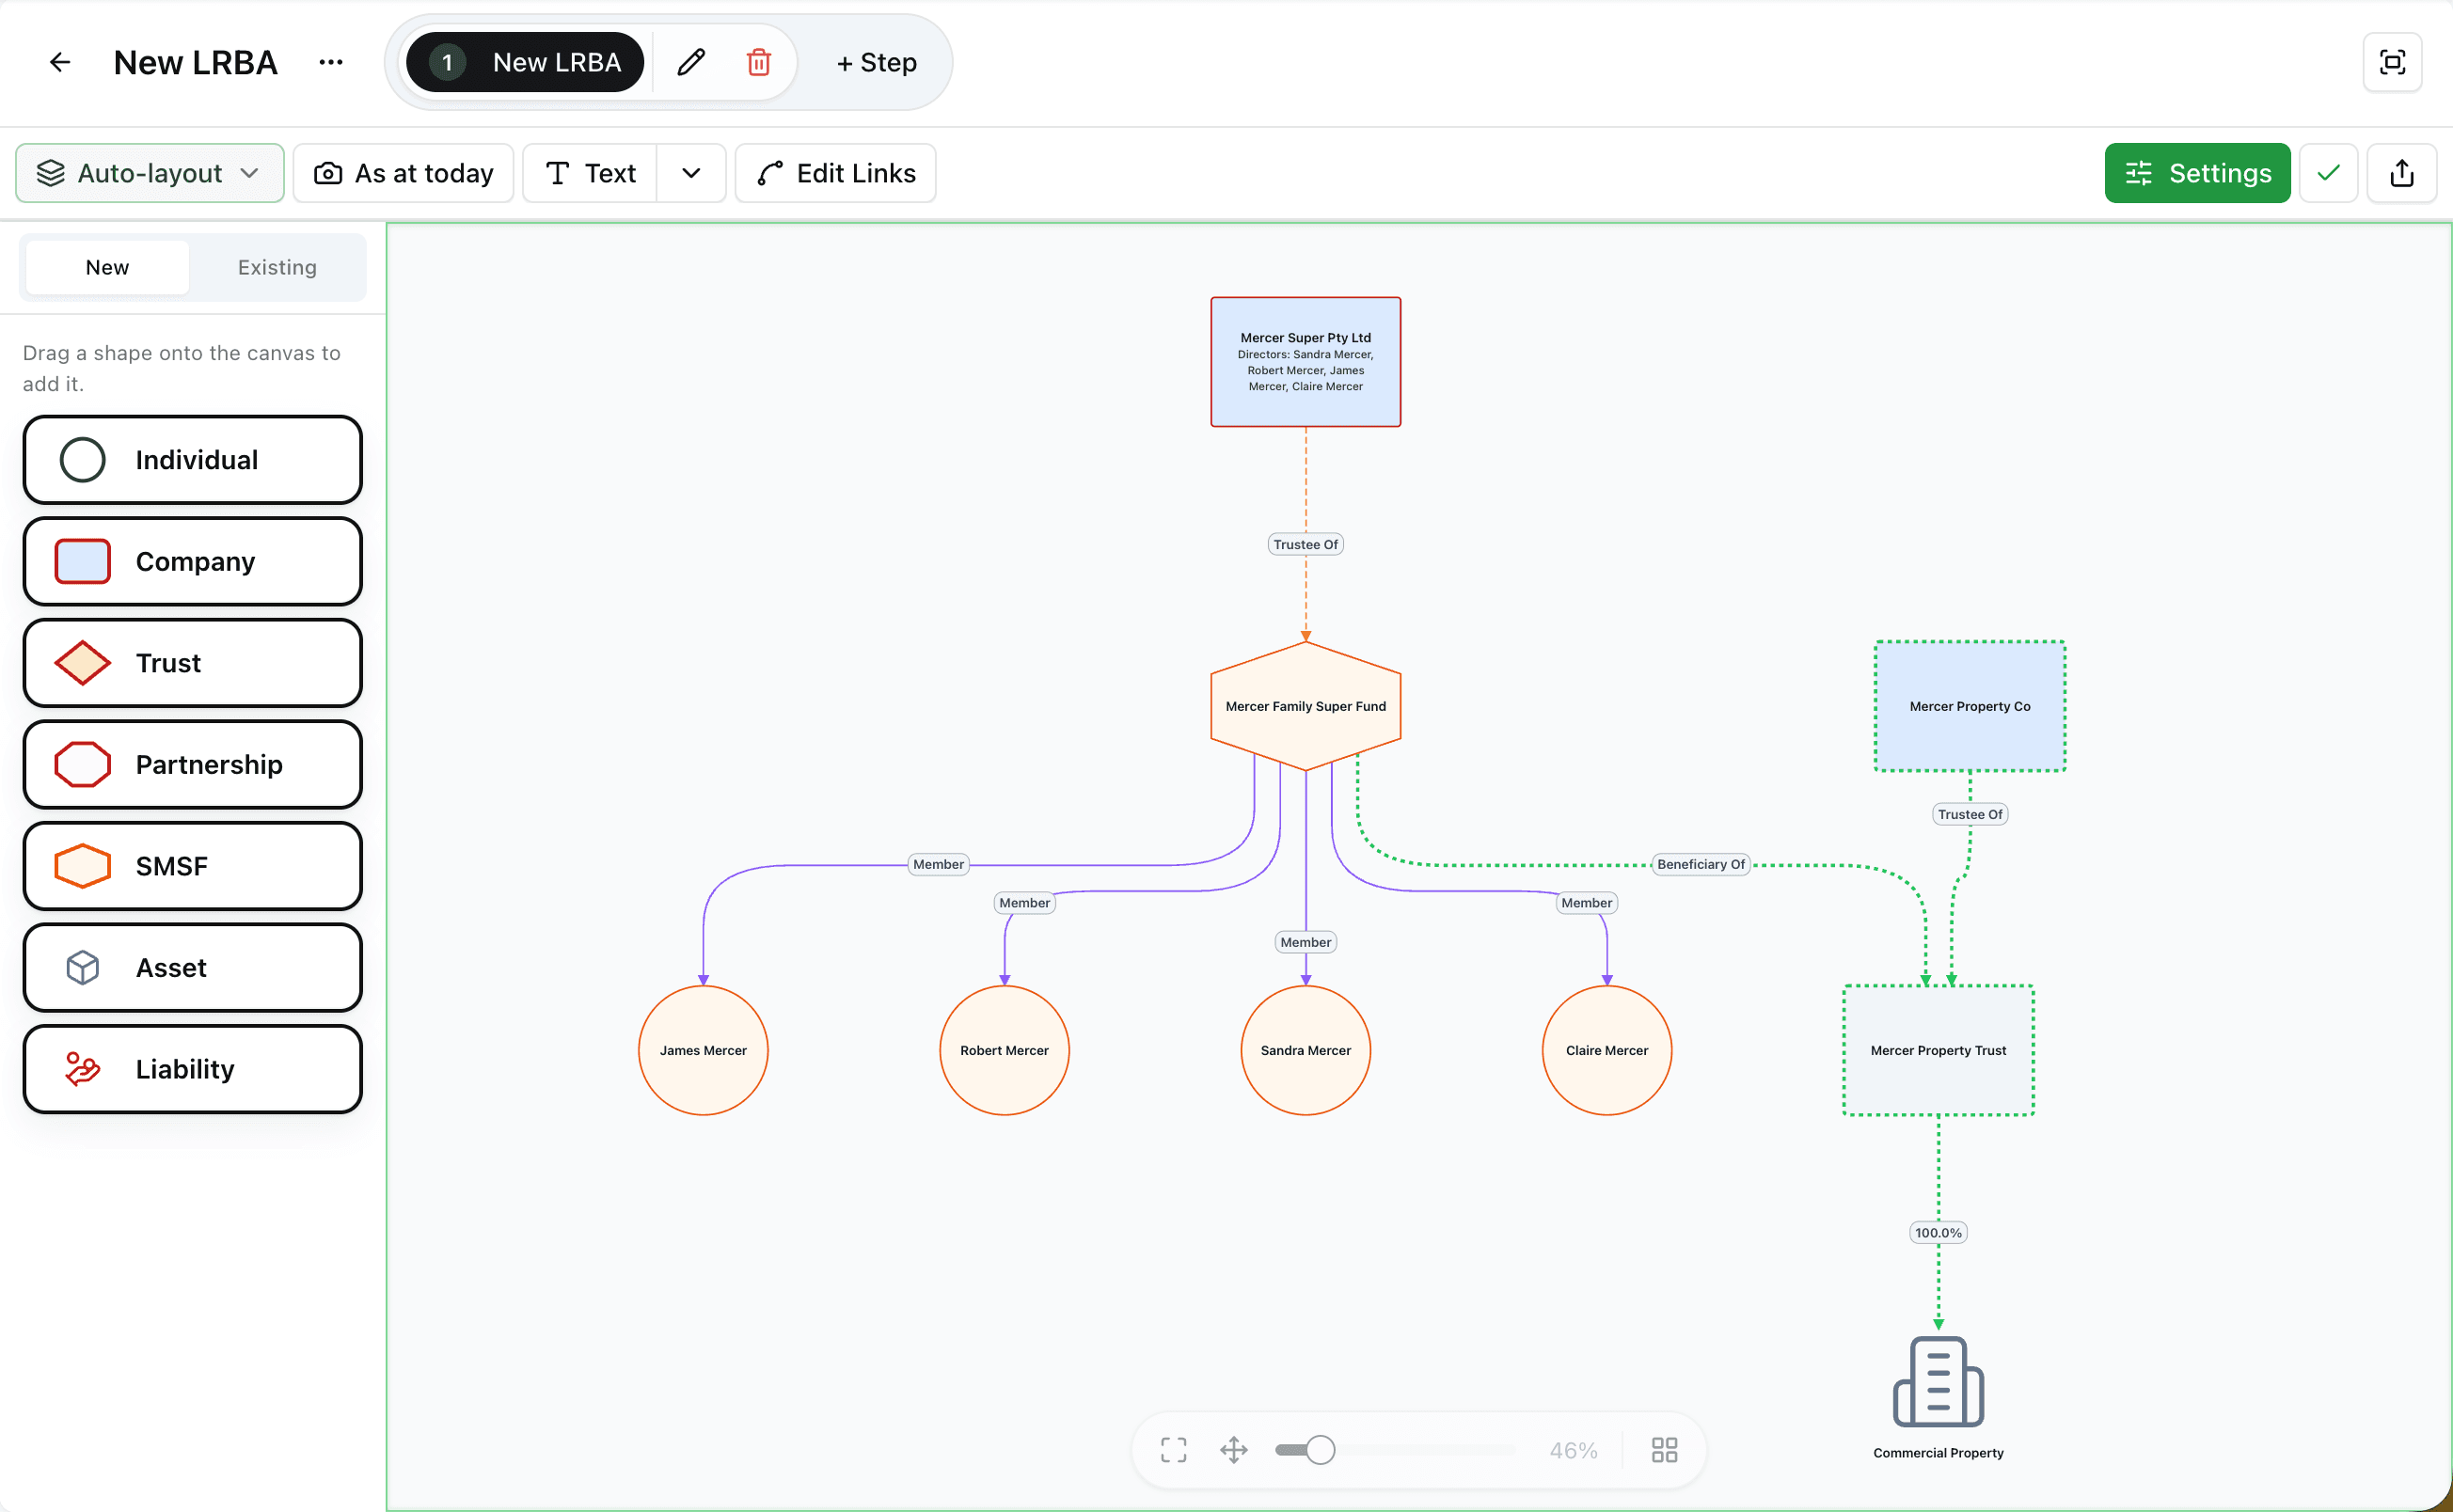Select the SMSF shape
Image resolution: width=2453 pixels, height=1512 pixels.
point(193,866)
